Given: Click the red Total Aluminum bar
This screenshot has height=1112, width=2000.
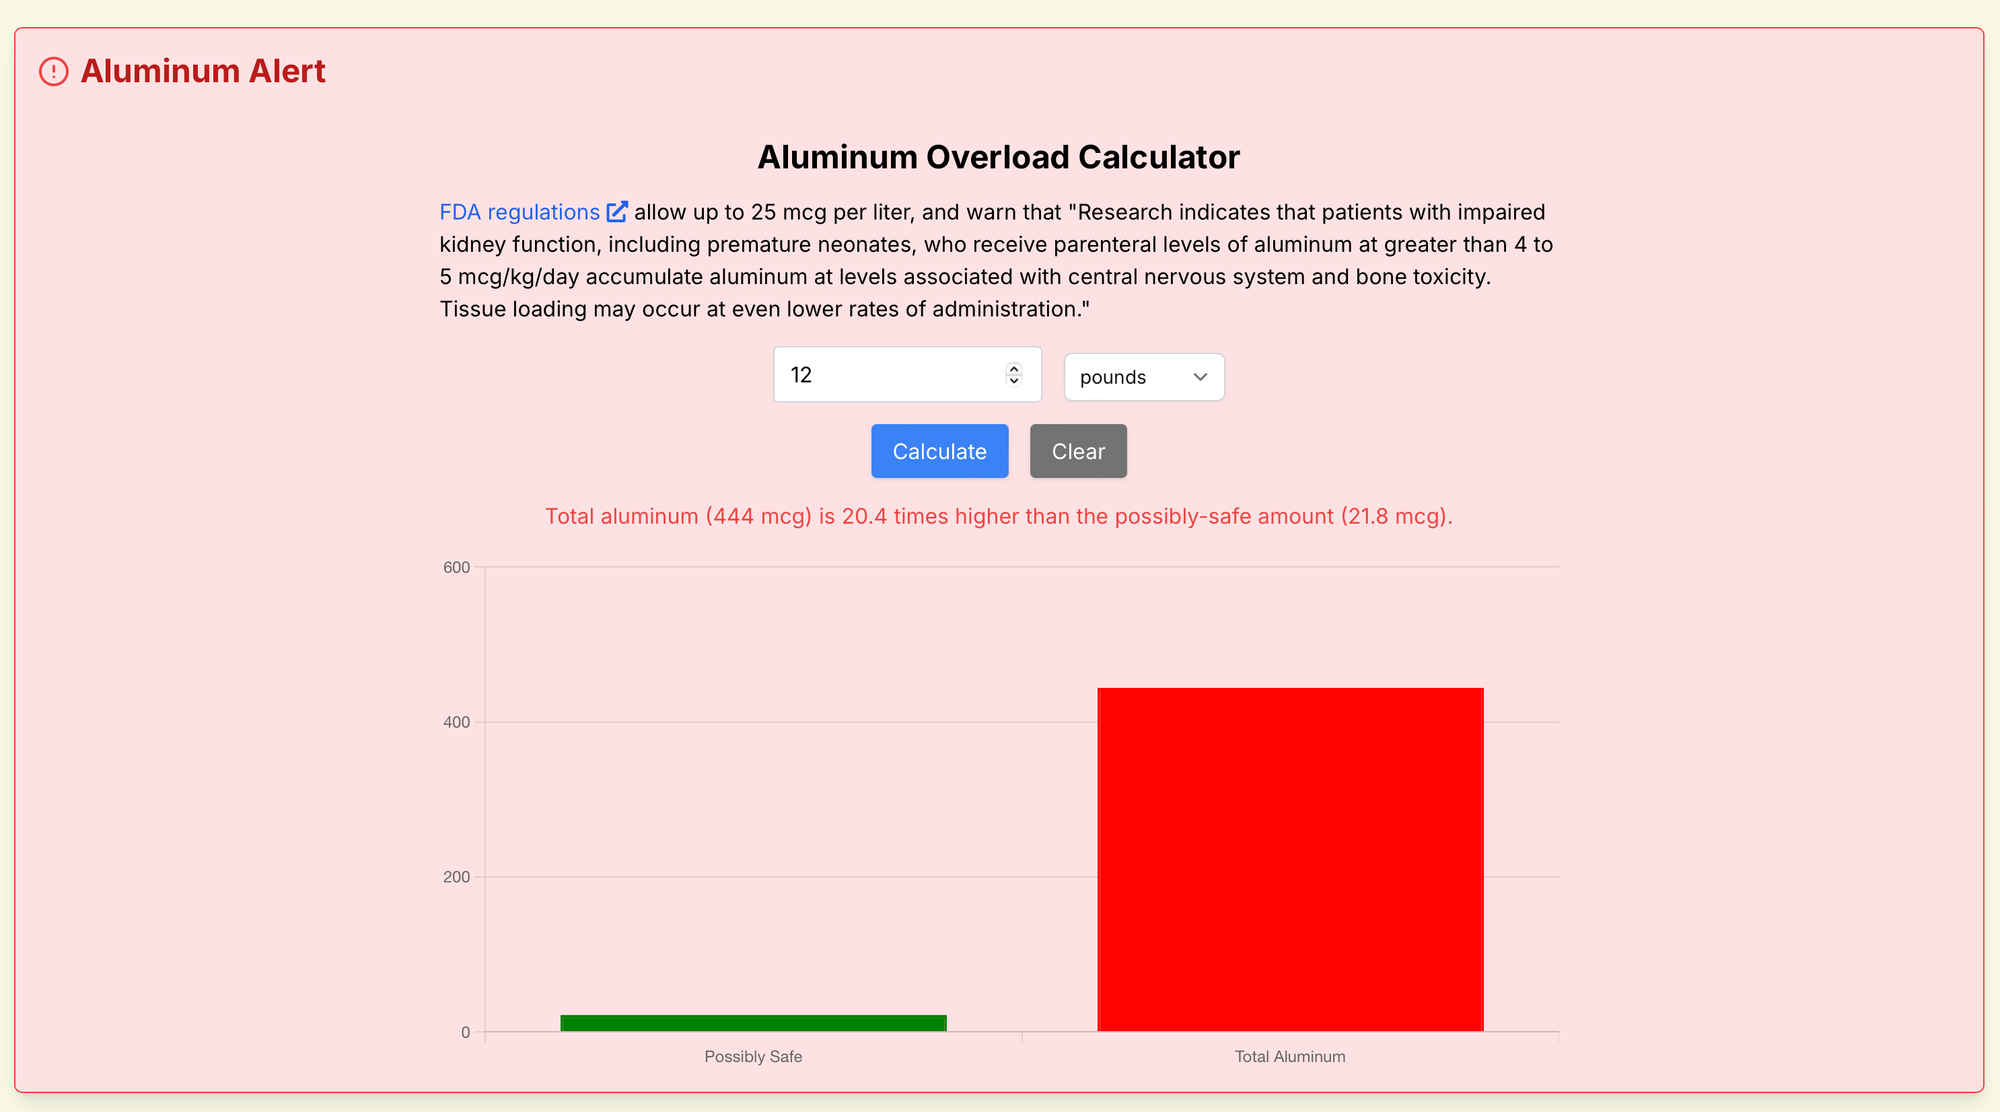Looking at the screenshot, I should (1290, 859).
